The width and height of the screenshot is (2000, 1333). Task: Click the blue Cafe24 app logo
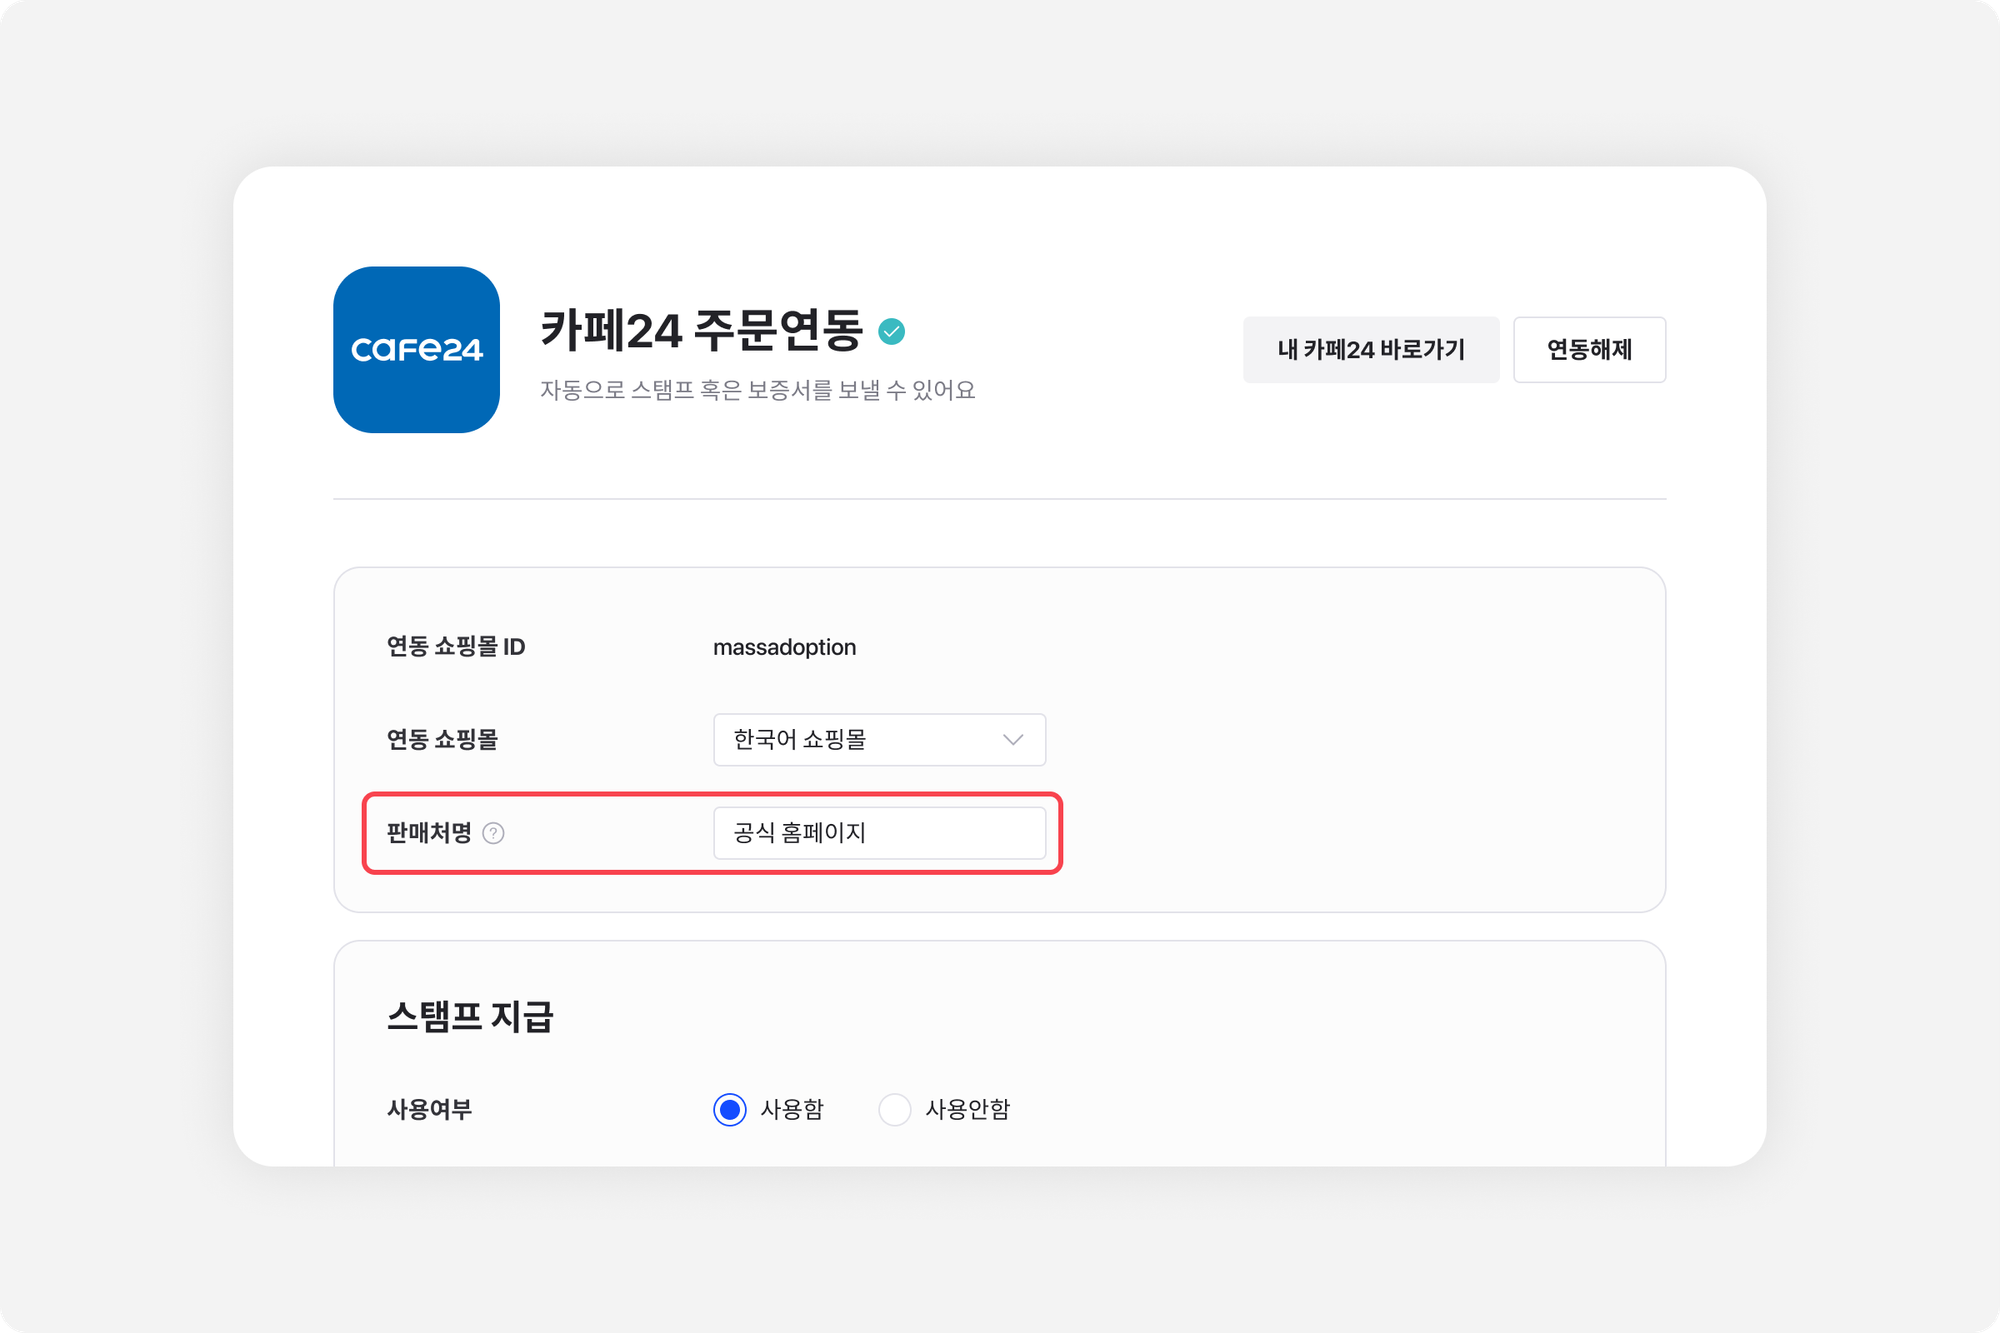pyautogui.click(x=416, y=349)
